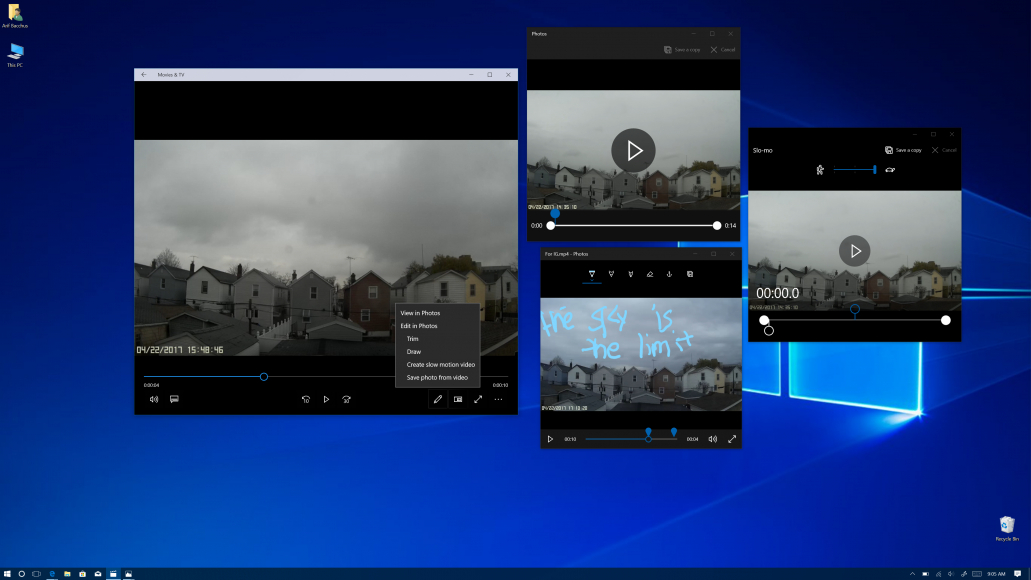Click Save a copy in Slo-mo window
The height and width of the screenshot is (580, 1031).
point(903,151)
